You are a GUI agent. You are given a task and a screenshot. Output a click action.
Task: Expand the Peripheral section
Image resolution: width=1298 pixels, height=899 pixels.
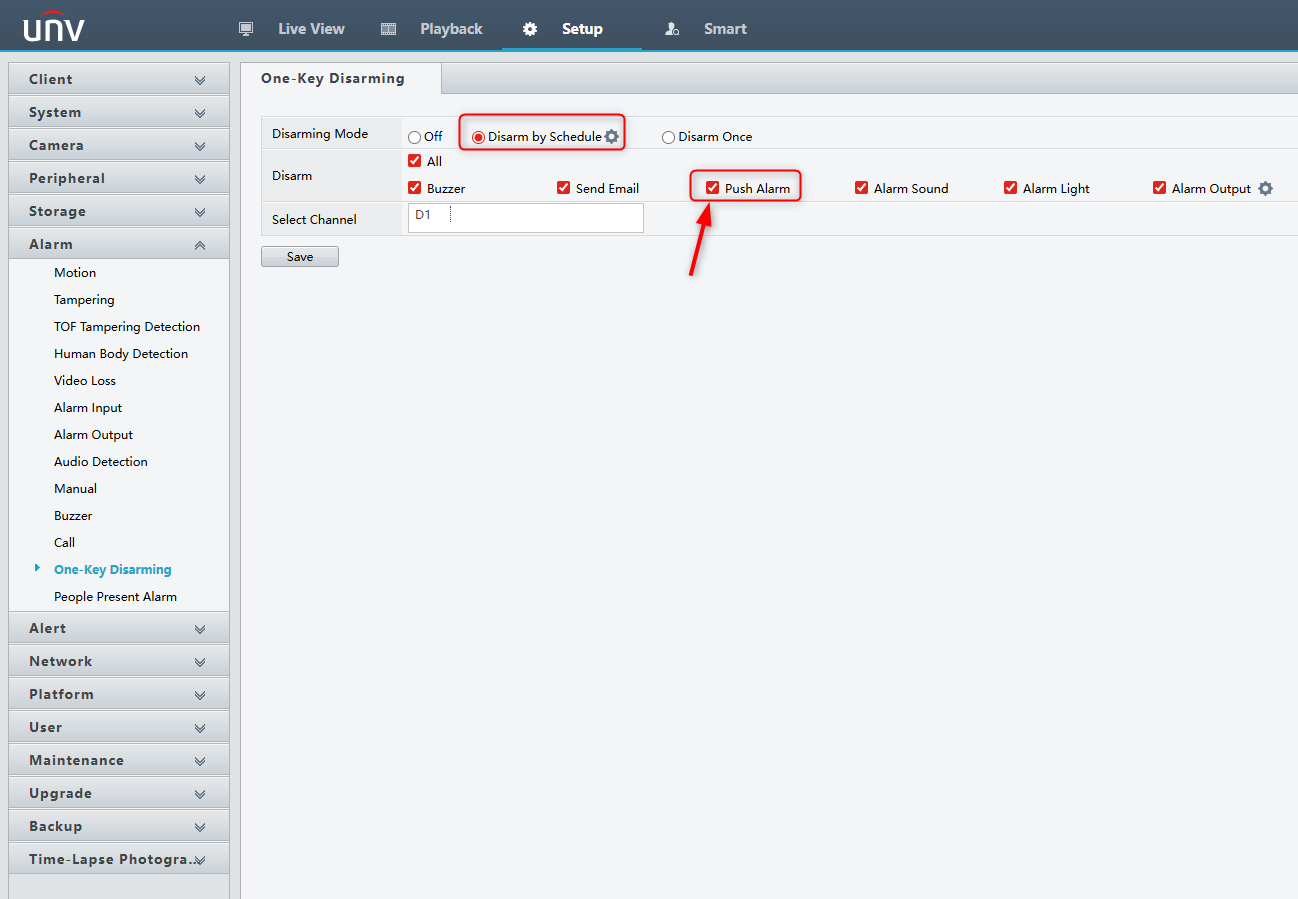119,179
